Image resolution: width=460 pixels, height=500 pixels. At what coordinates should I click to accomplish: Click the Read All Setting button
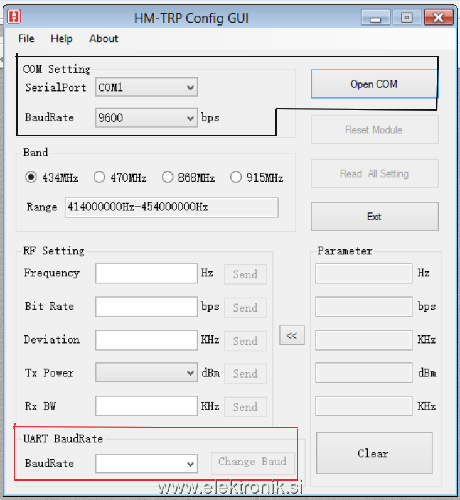(375, 174)
